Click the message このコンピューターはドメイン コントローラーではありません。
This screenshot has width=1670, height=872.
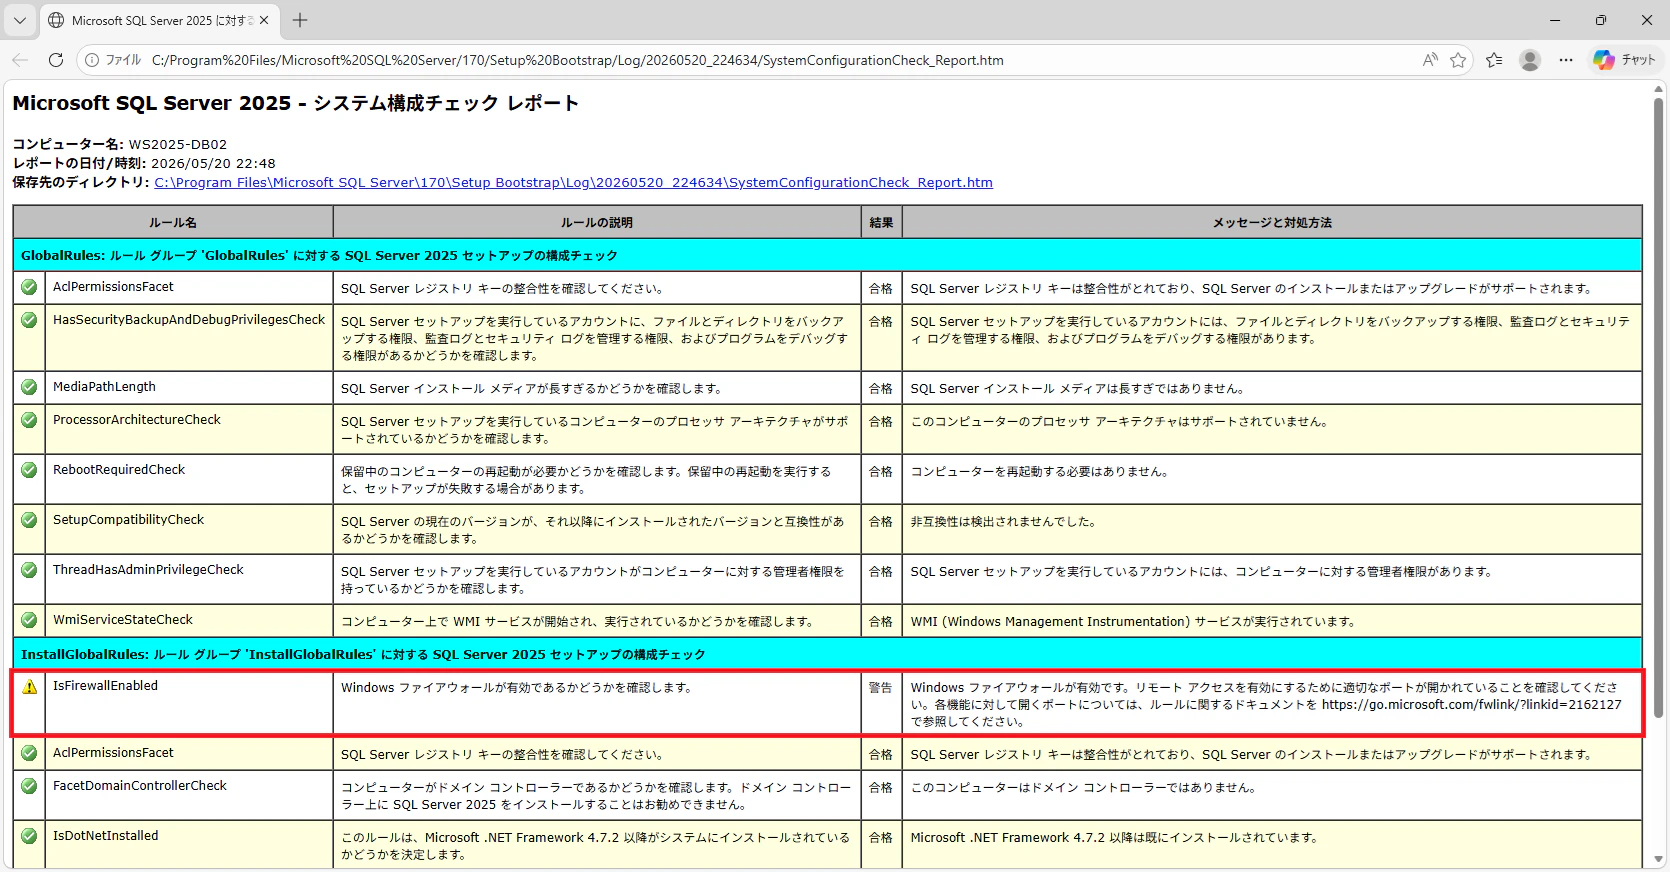(x=1084, y=788)
